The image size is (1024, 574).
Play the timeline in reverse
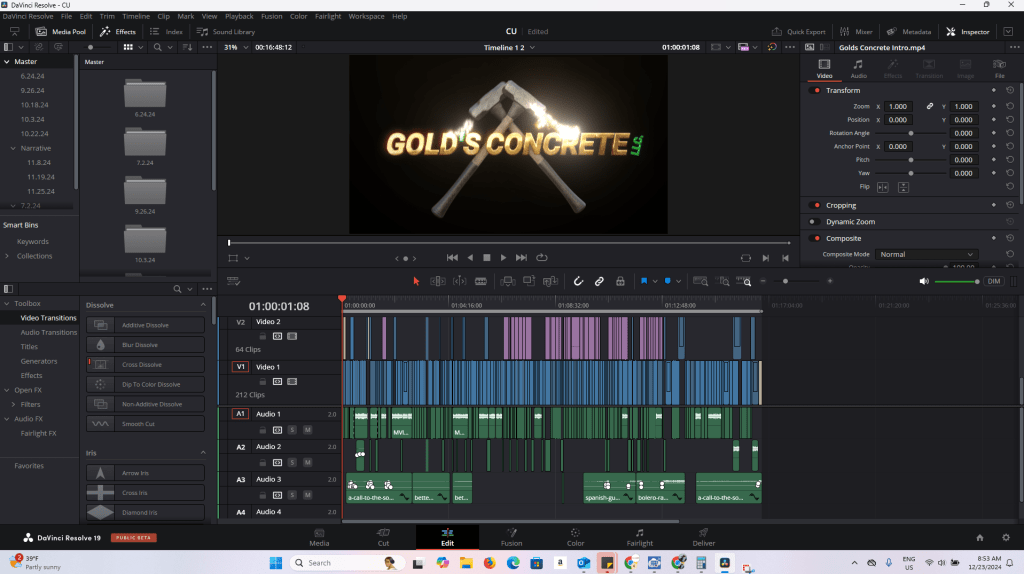[470, 258]
